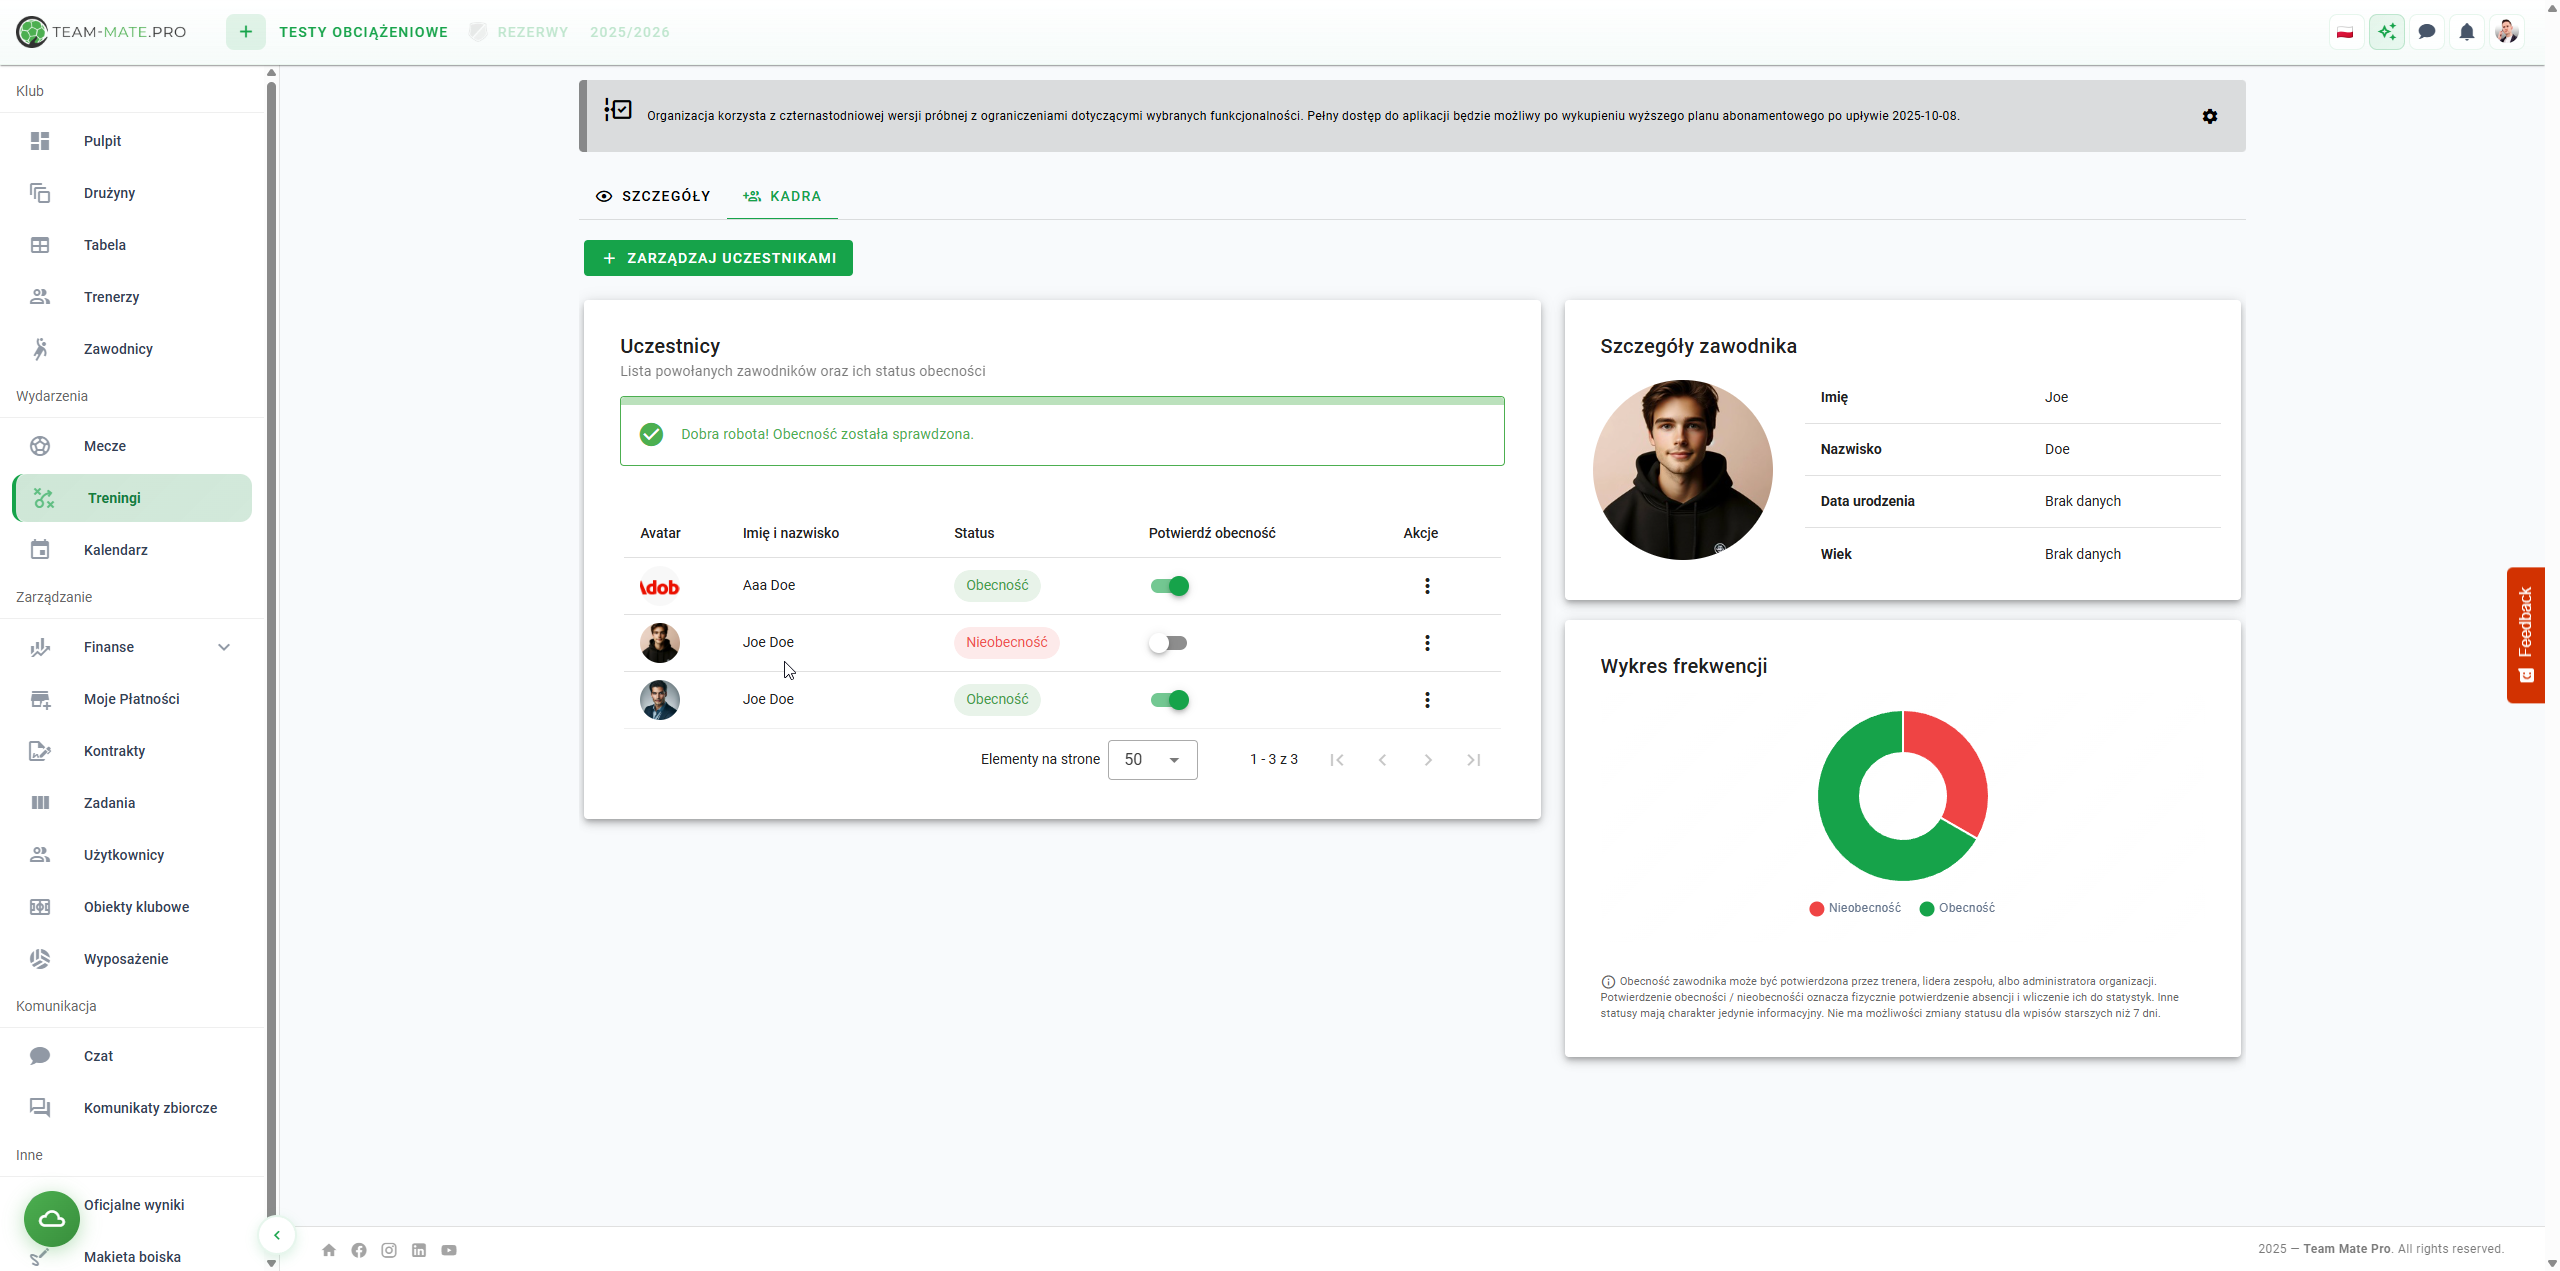Switch to the Szczegóły tab
This screenshot has width=2560, height=1271.
pos(653,196)
